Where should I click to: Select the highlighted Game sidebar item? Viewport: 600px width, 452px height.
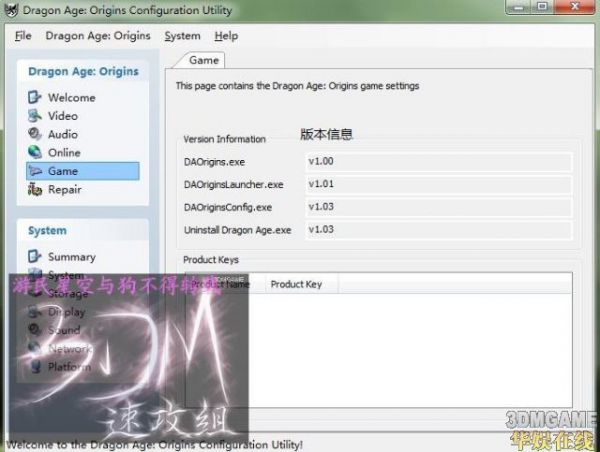coord(62,171)
